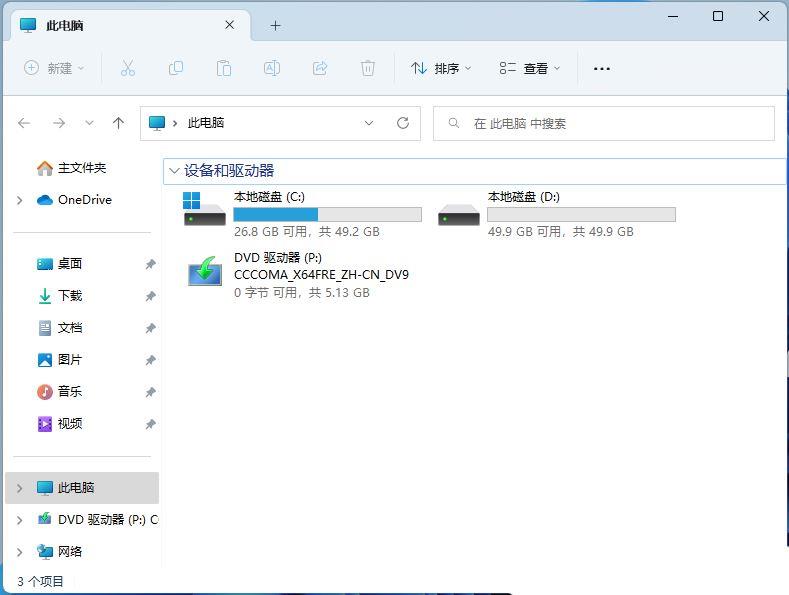The width and height of the screenshot is (789, 595).
Task: Click the monitor icon in address bar
Action: pos(157,123)
